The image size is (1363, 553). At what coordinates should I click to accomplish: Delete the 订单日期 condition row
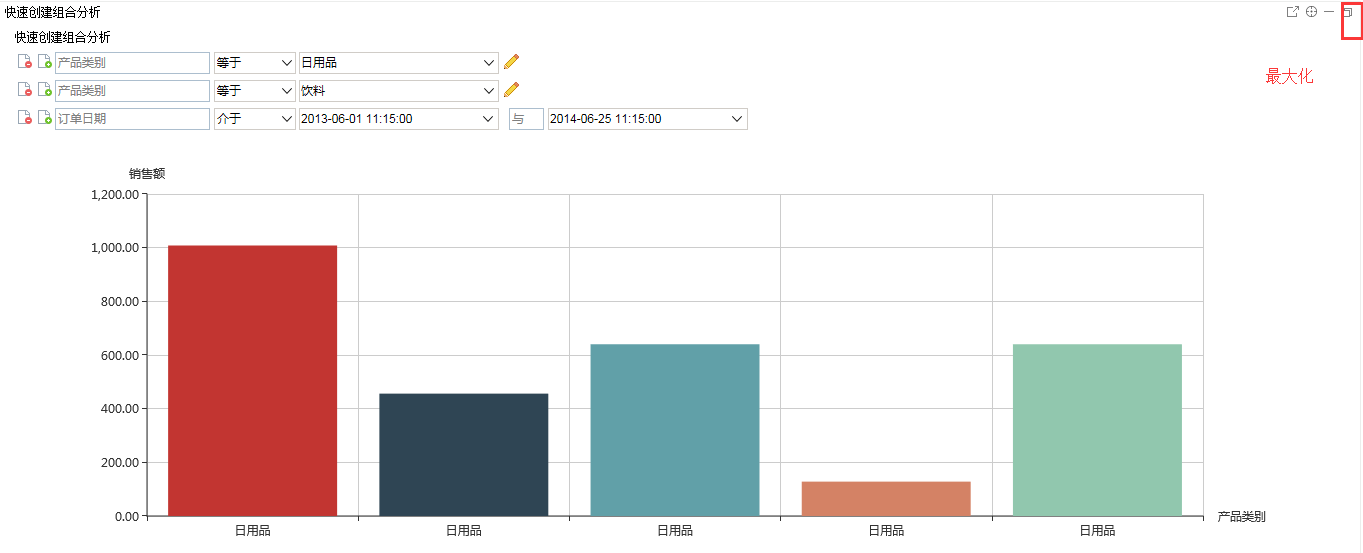click(25, 118)
